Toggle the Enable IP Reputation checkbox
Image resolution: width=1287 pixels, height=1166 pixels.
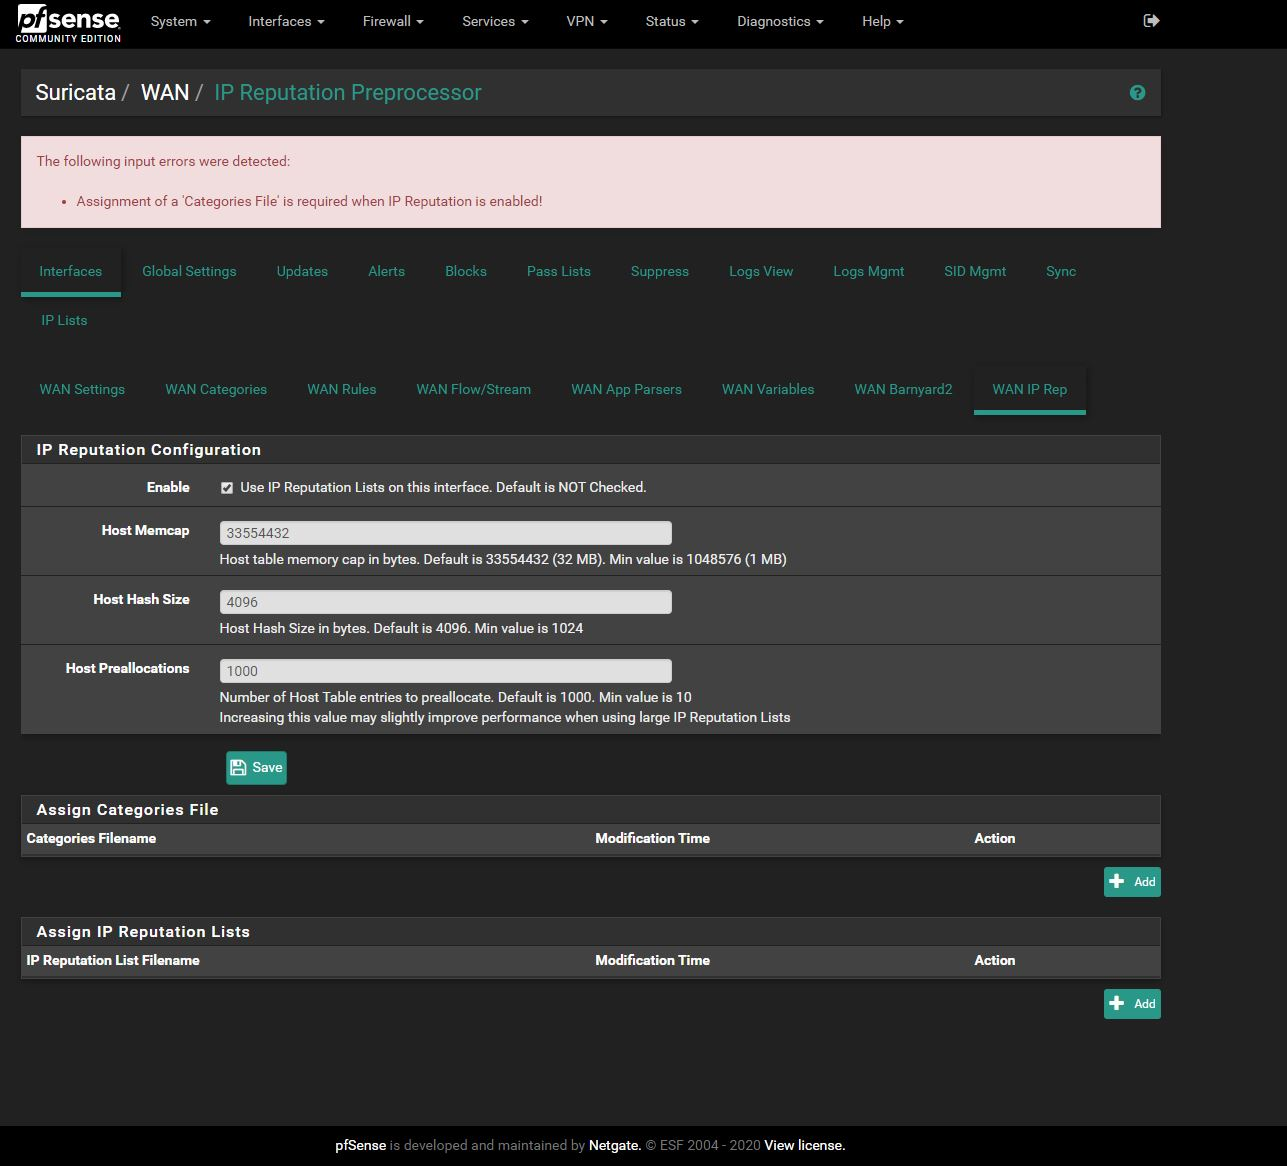click(227, 488)
